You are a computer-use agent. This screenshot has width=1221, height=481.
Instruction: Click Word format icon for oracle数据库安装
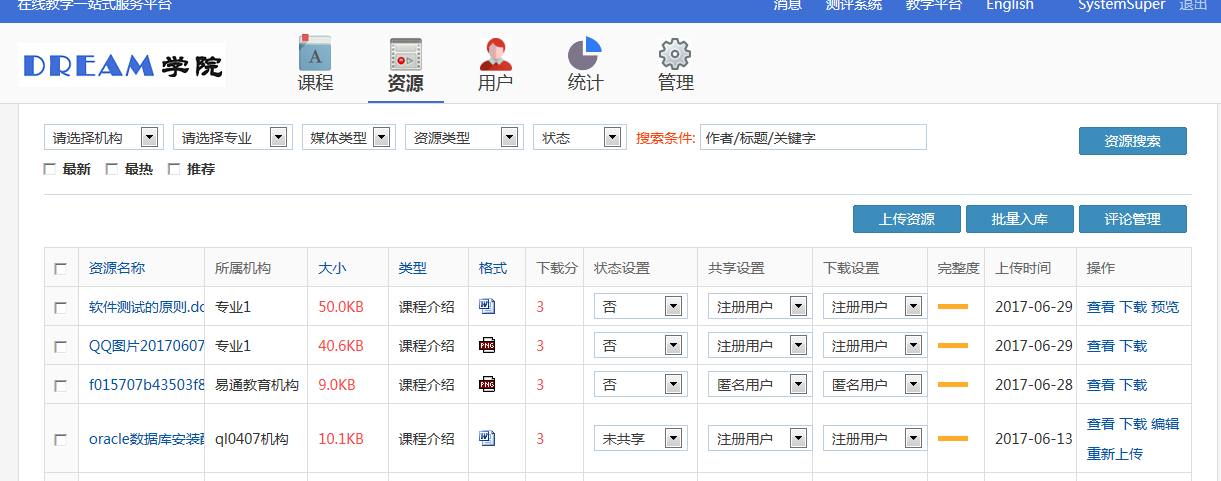coord(487,438)
